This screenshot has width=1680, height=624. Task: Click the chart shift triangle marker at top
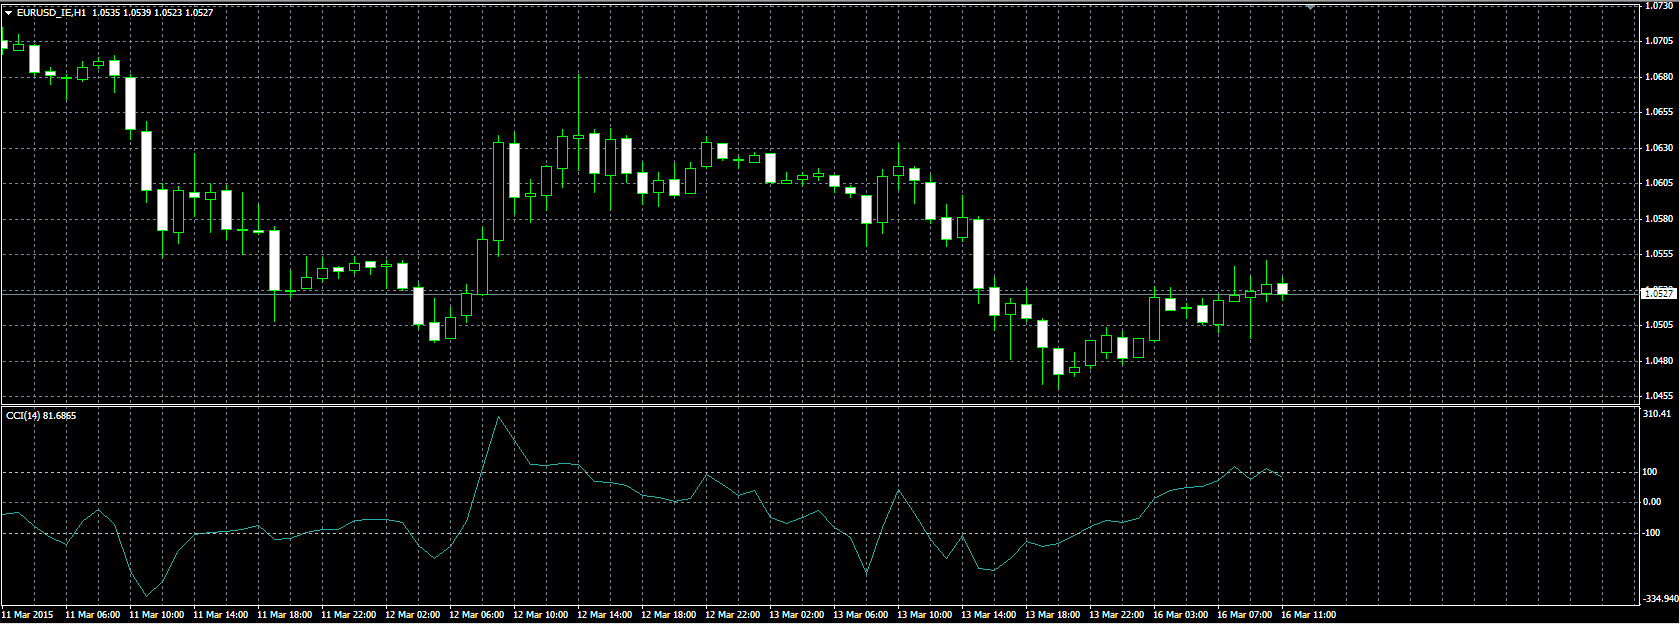(x=1310, y=6)
